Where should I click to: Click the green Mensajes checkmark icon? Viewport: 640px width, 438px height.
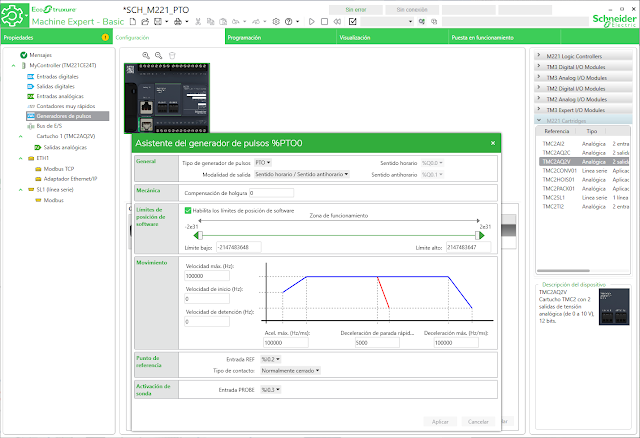[24, 55]
